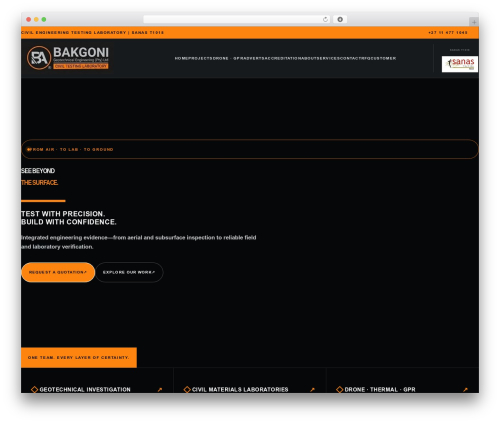Open the Projects menu item
The width and height of the screenshot is (500, 423).
tap(200, 58)
